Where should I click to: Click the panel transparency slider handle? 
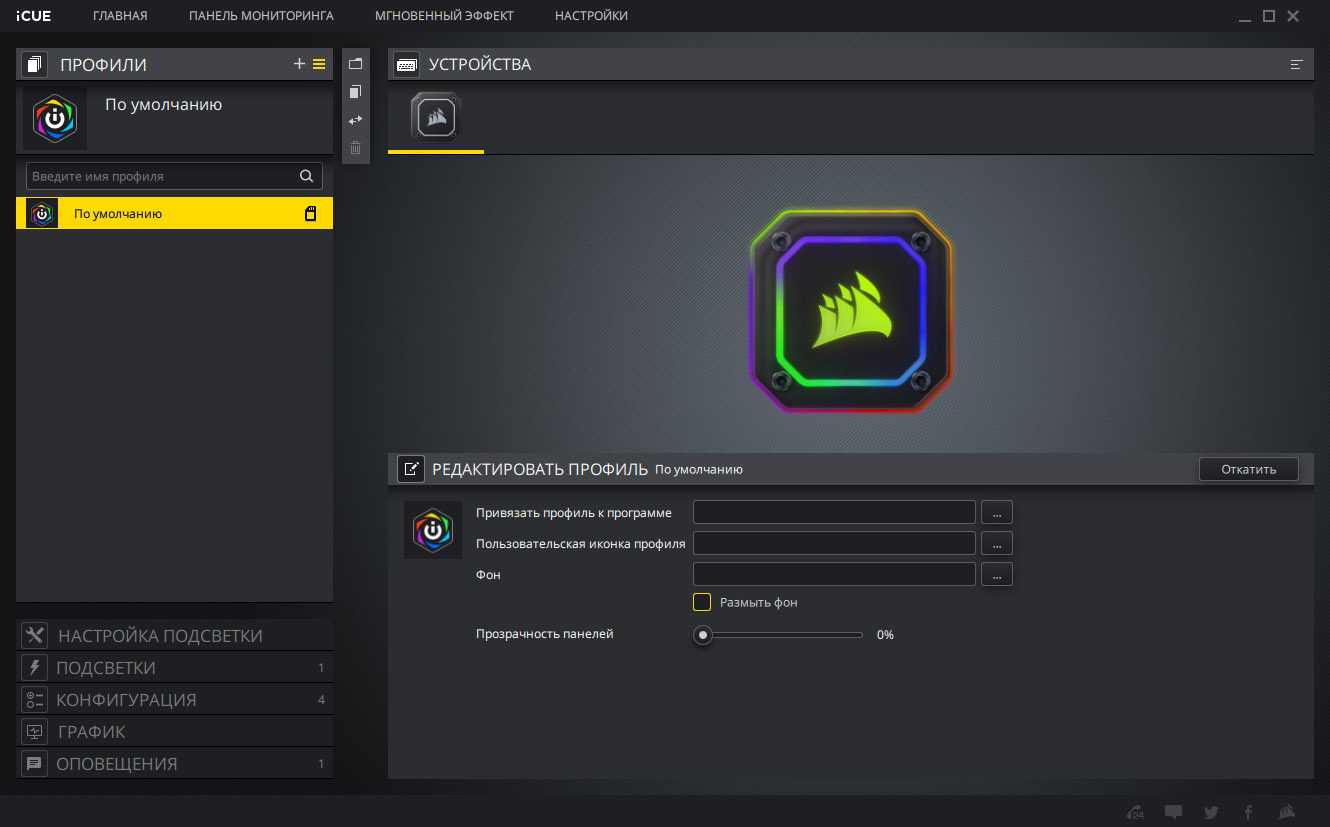(704, 635)
